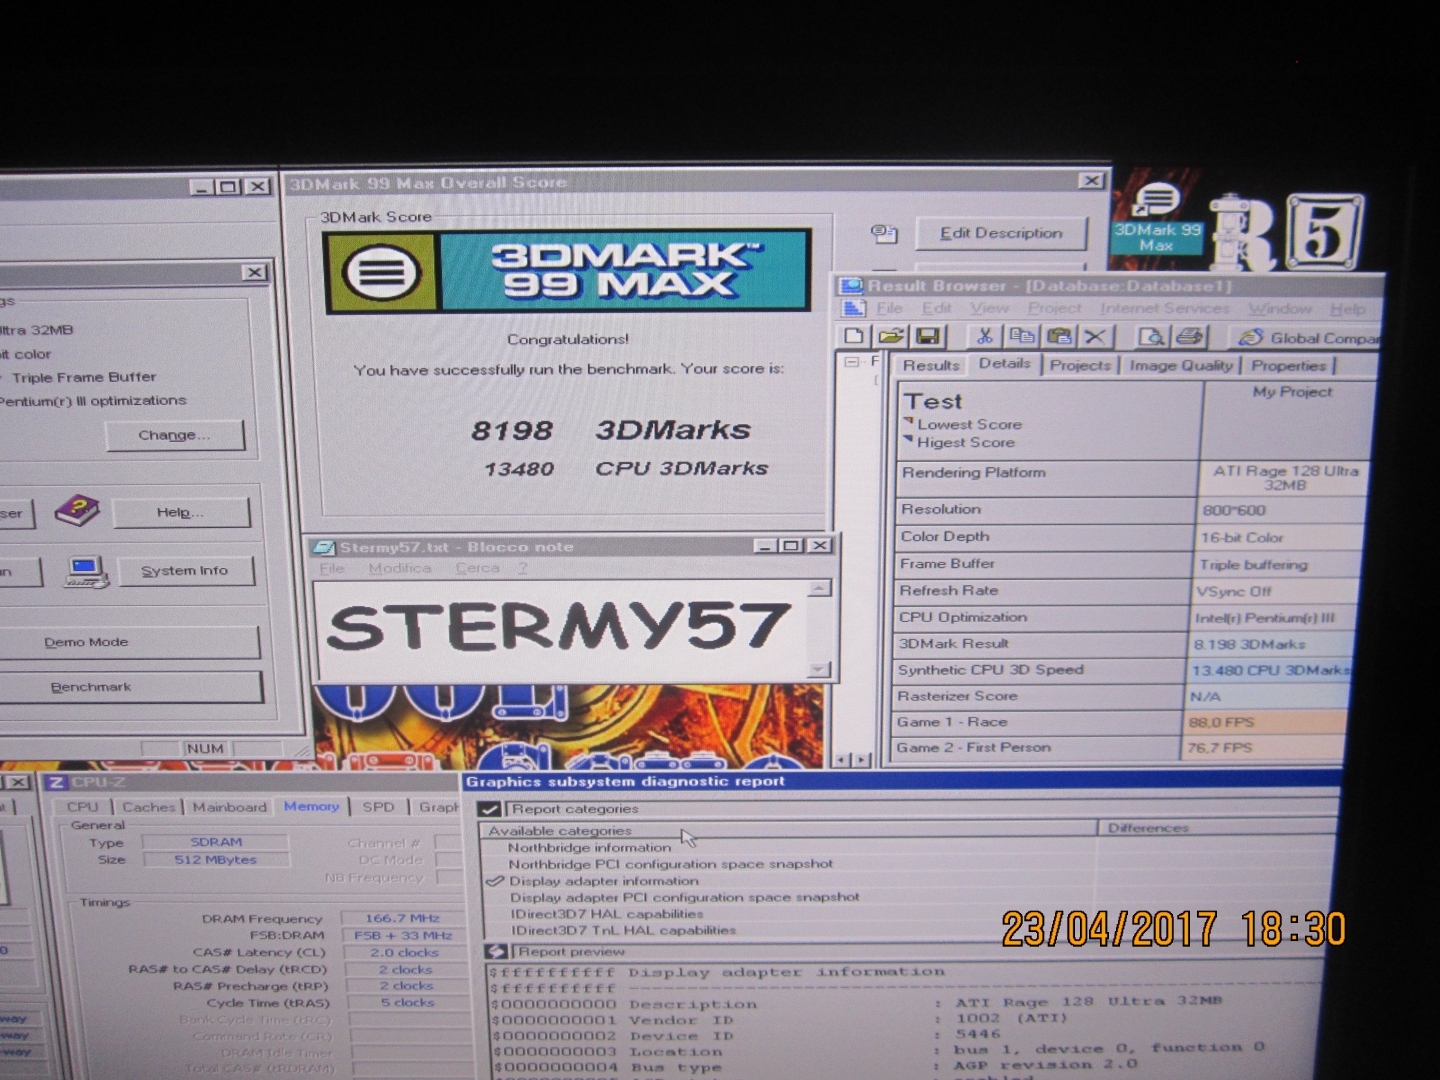This screenshot has width=1440, height=1080.
Task: Click Help... button in 3DMark
Action: (x=180, y=512)
